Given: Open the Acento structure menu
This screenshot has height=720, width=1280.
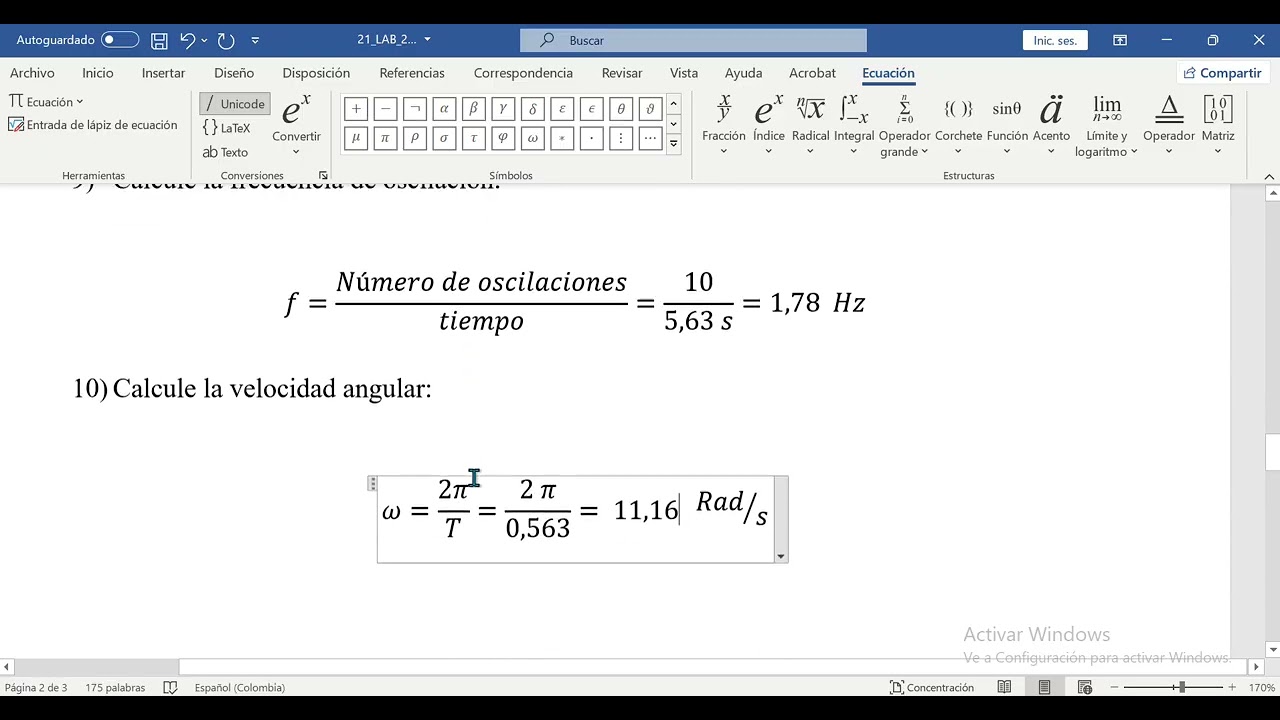Looking at the screenshot, I should [x=1051, y=125].
